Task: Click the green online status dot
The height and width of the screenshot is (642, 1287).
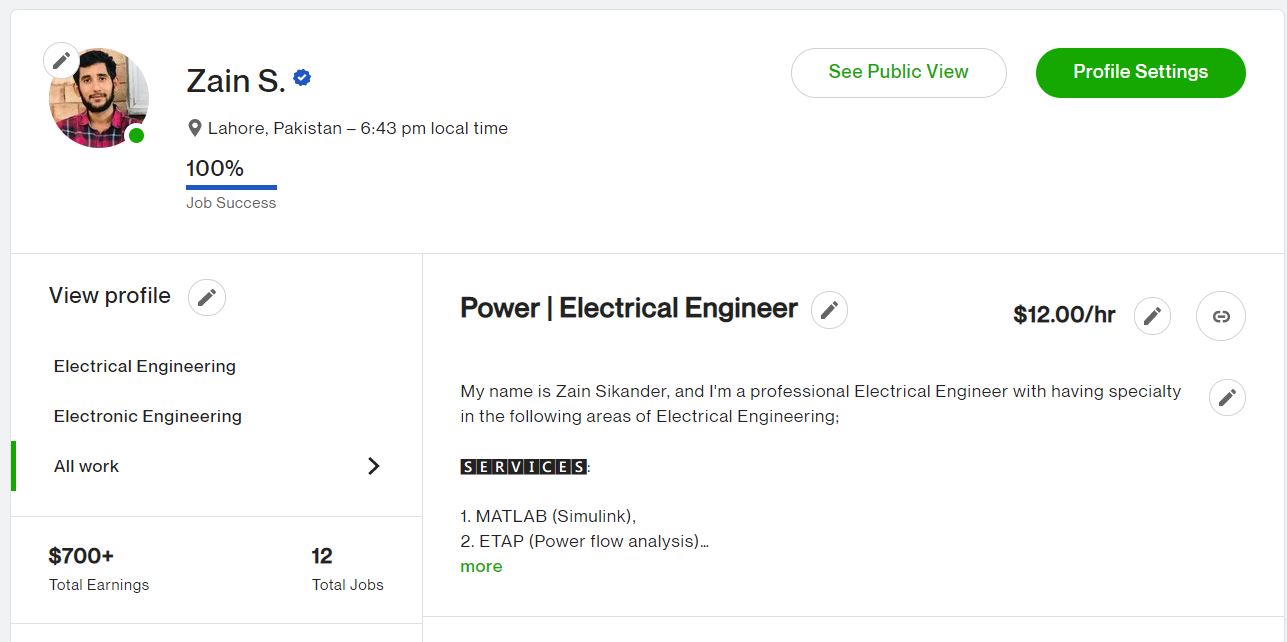Action: pos(136,136)
